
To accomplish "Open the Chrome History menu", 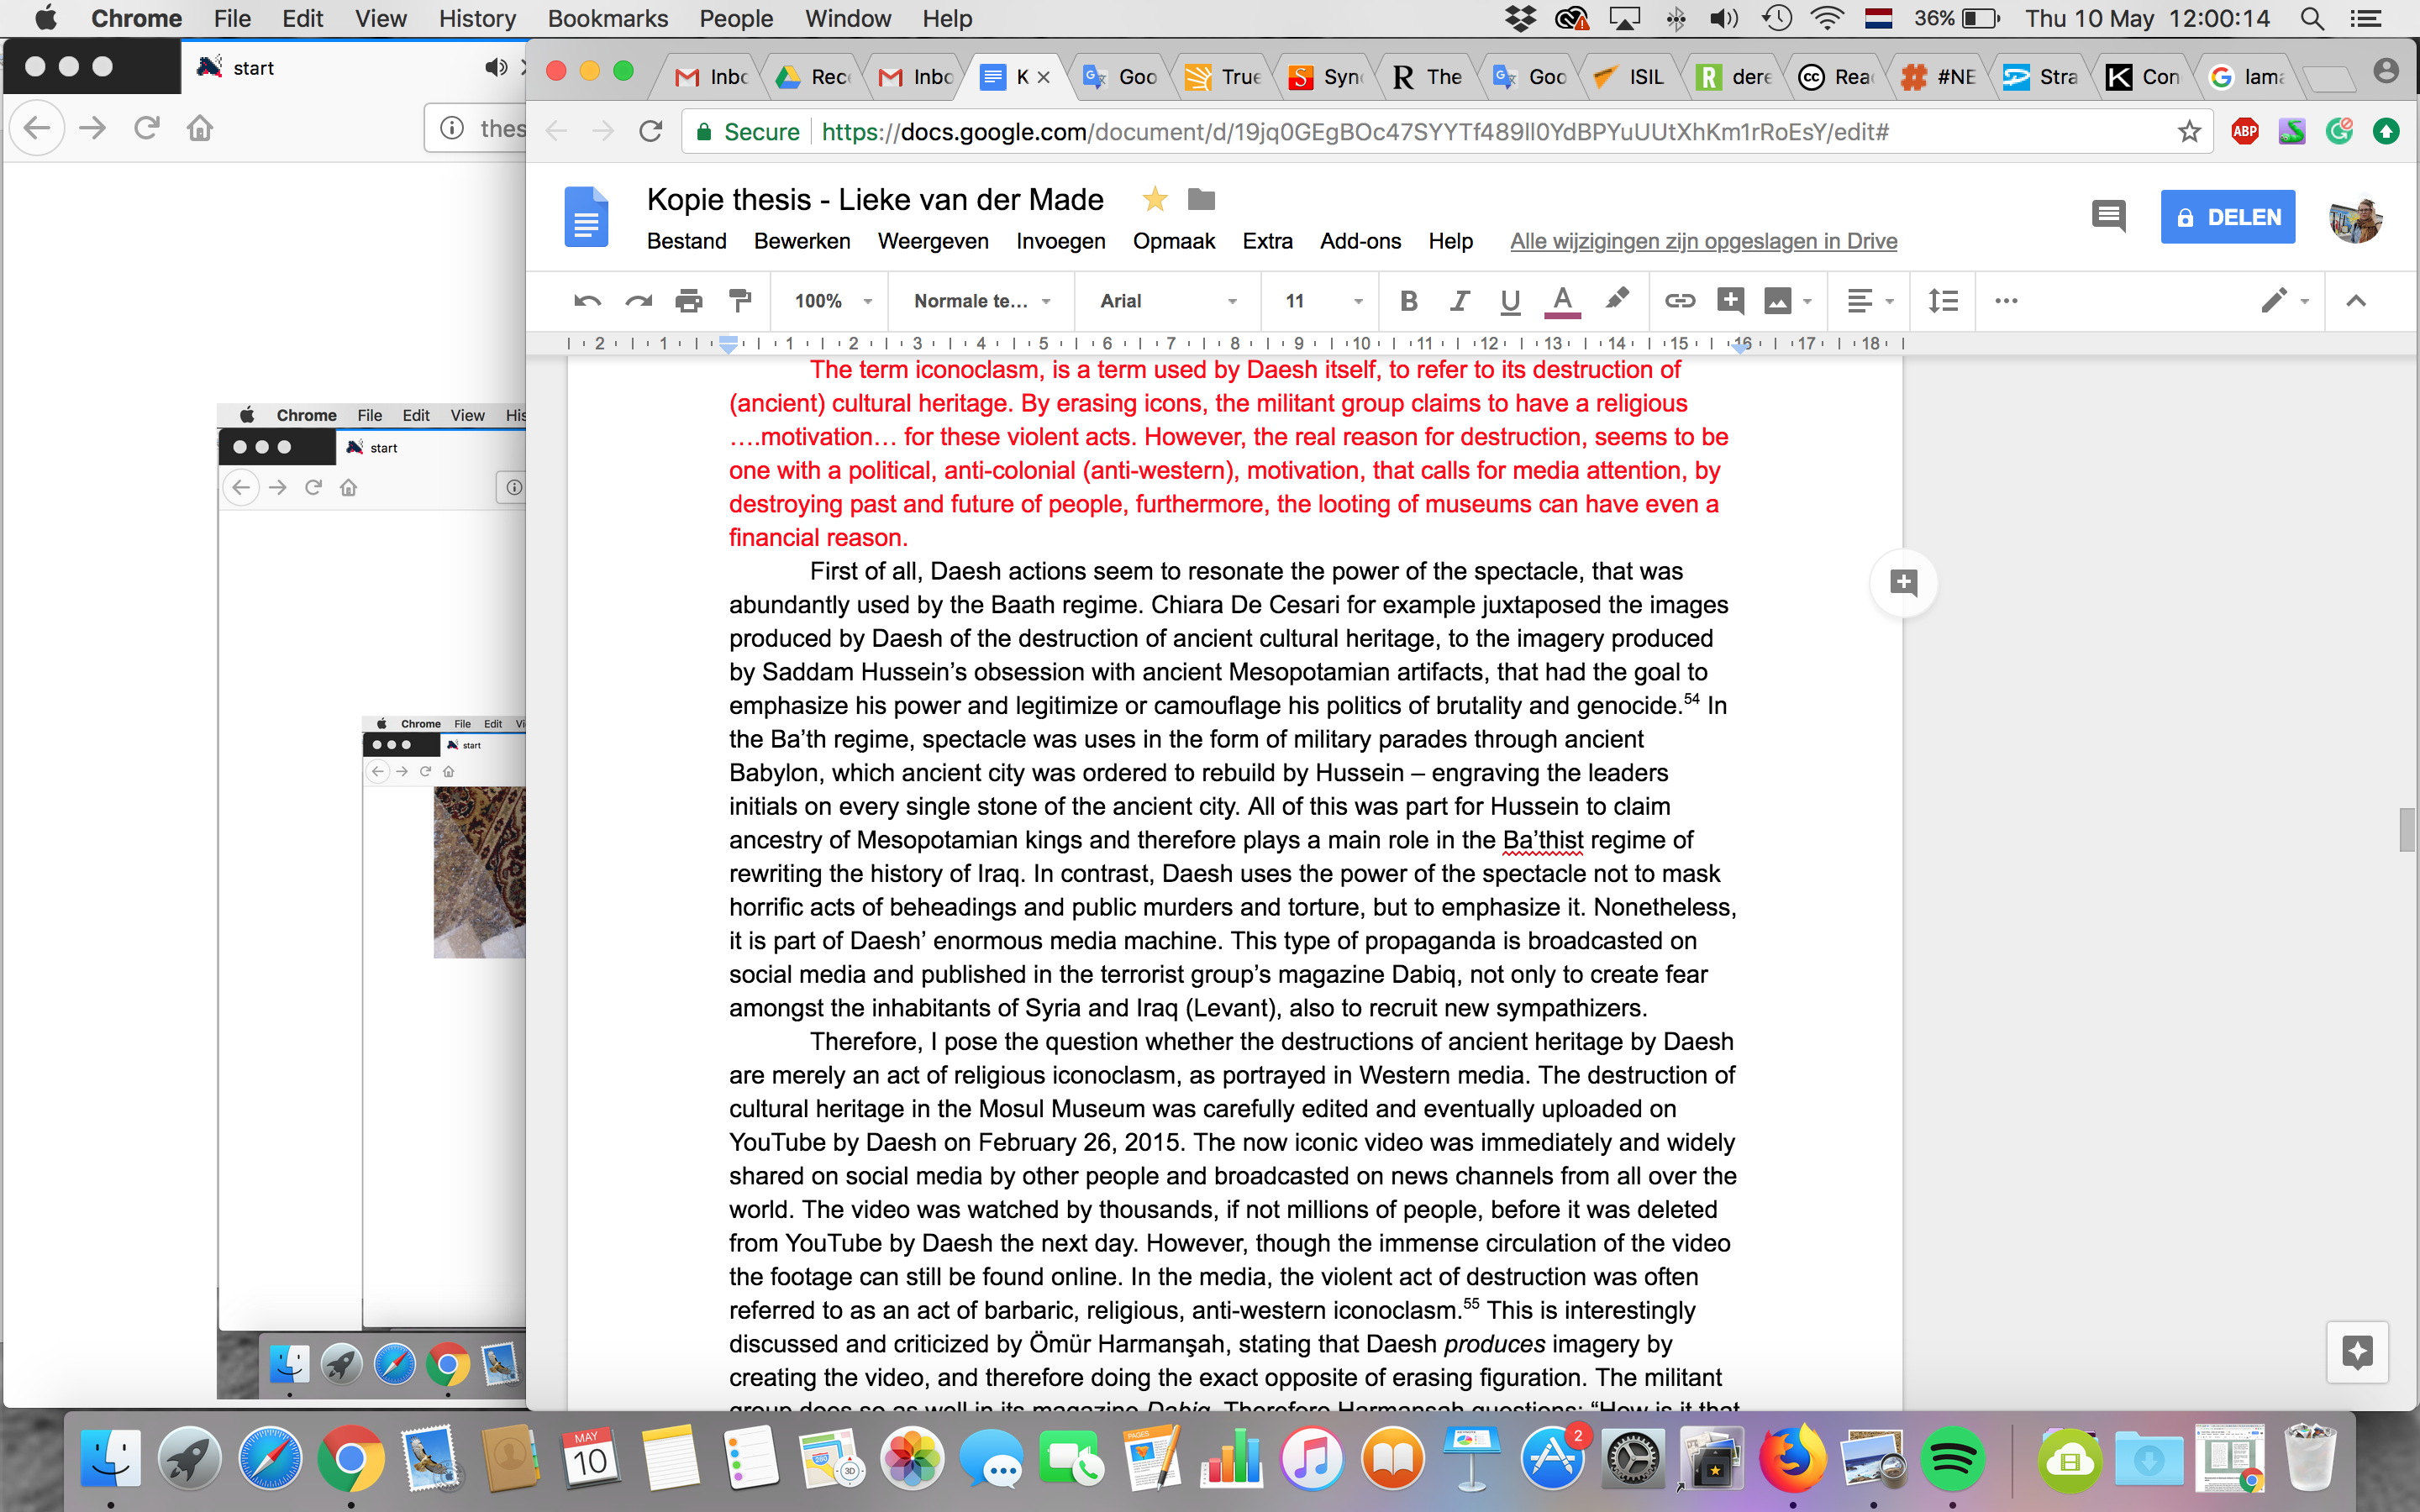I will [x=477, y=18].
